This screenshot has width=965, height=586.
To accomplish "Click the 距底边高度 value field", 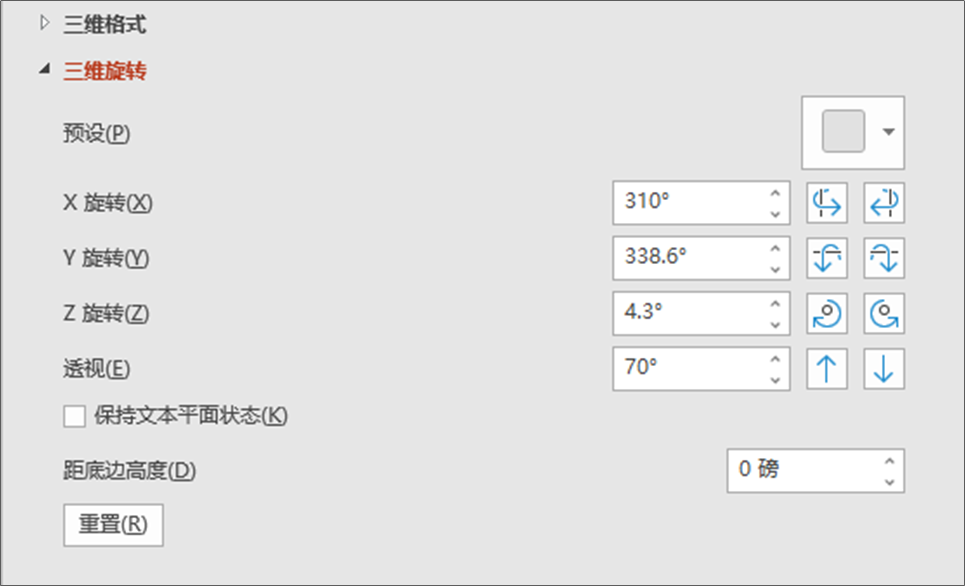I will click(x=802, y=470).
